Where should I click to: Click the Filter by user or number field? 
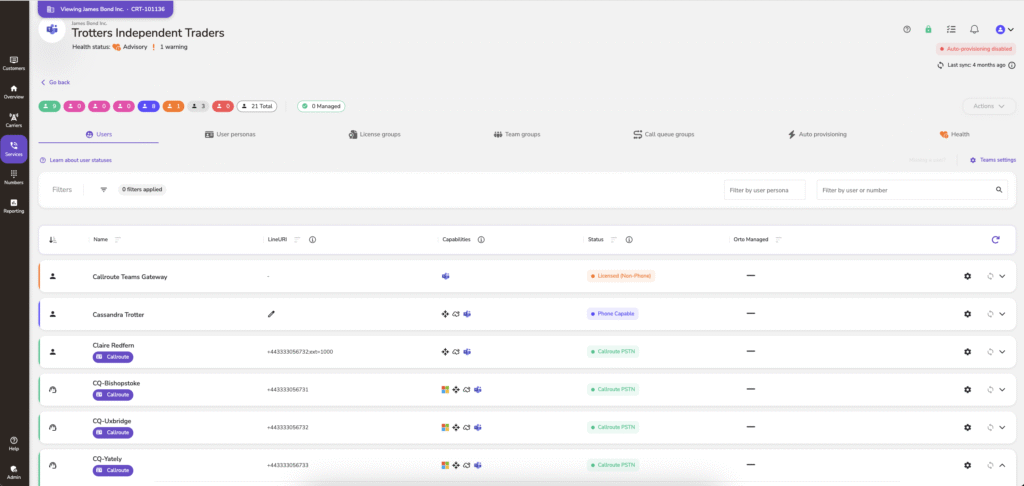[x=903, y=189]
